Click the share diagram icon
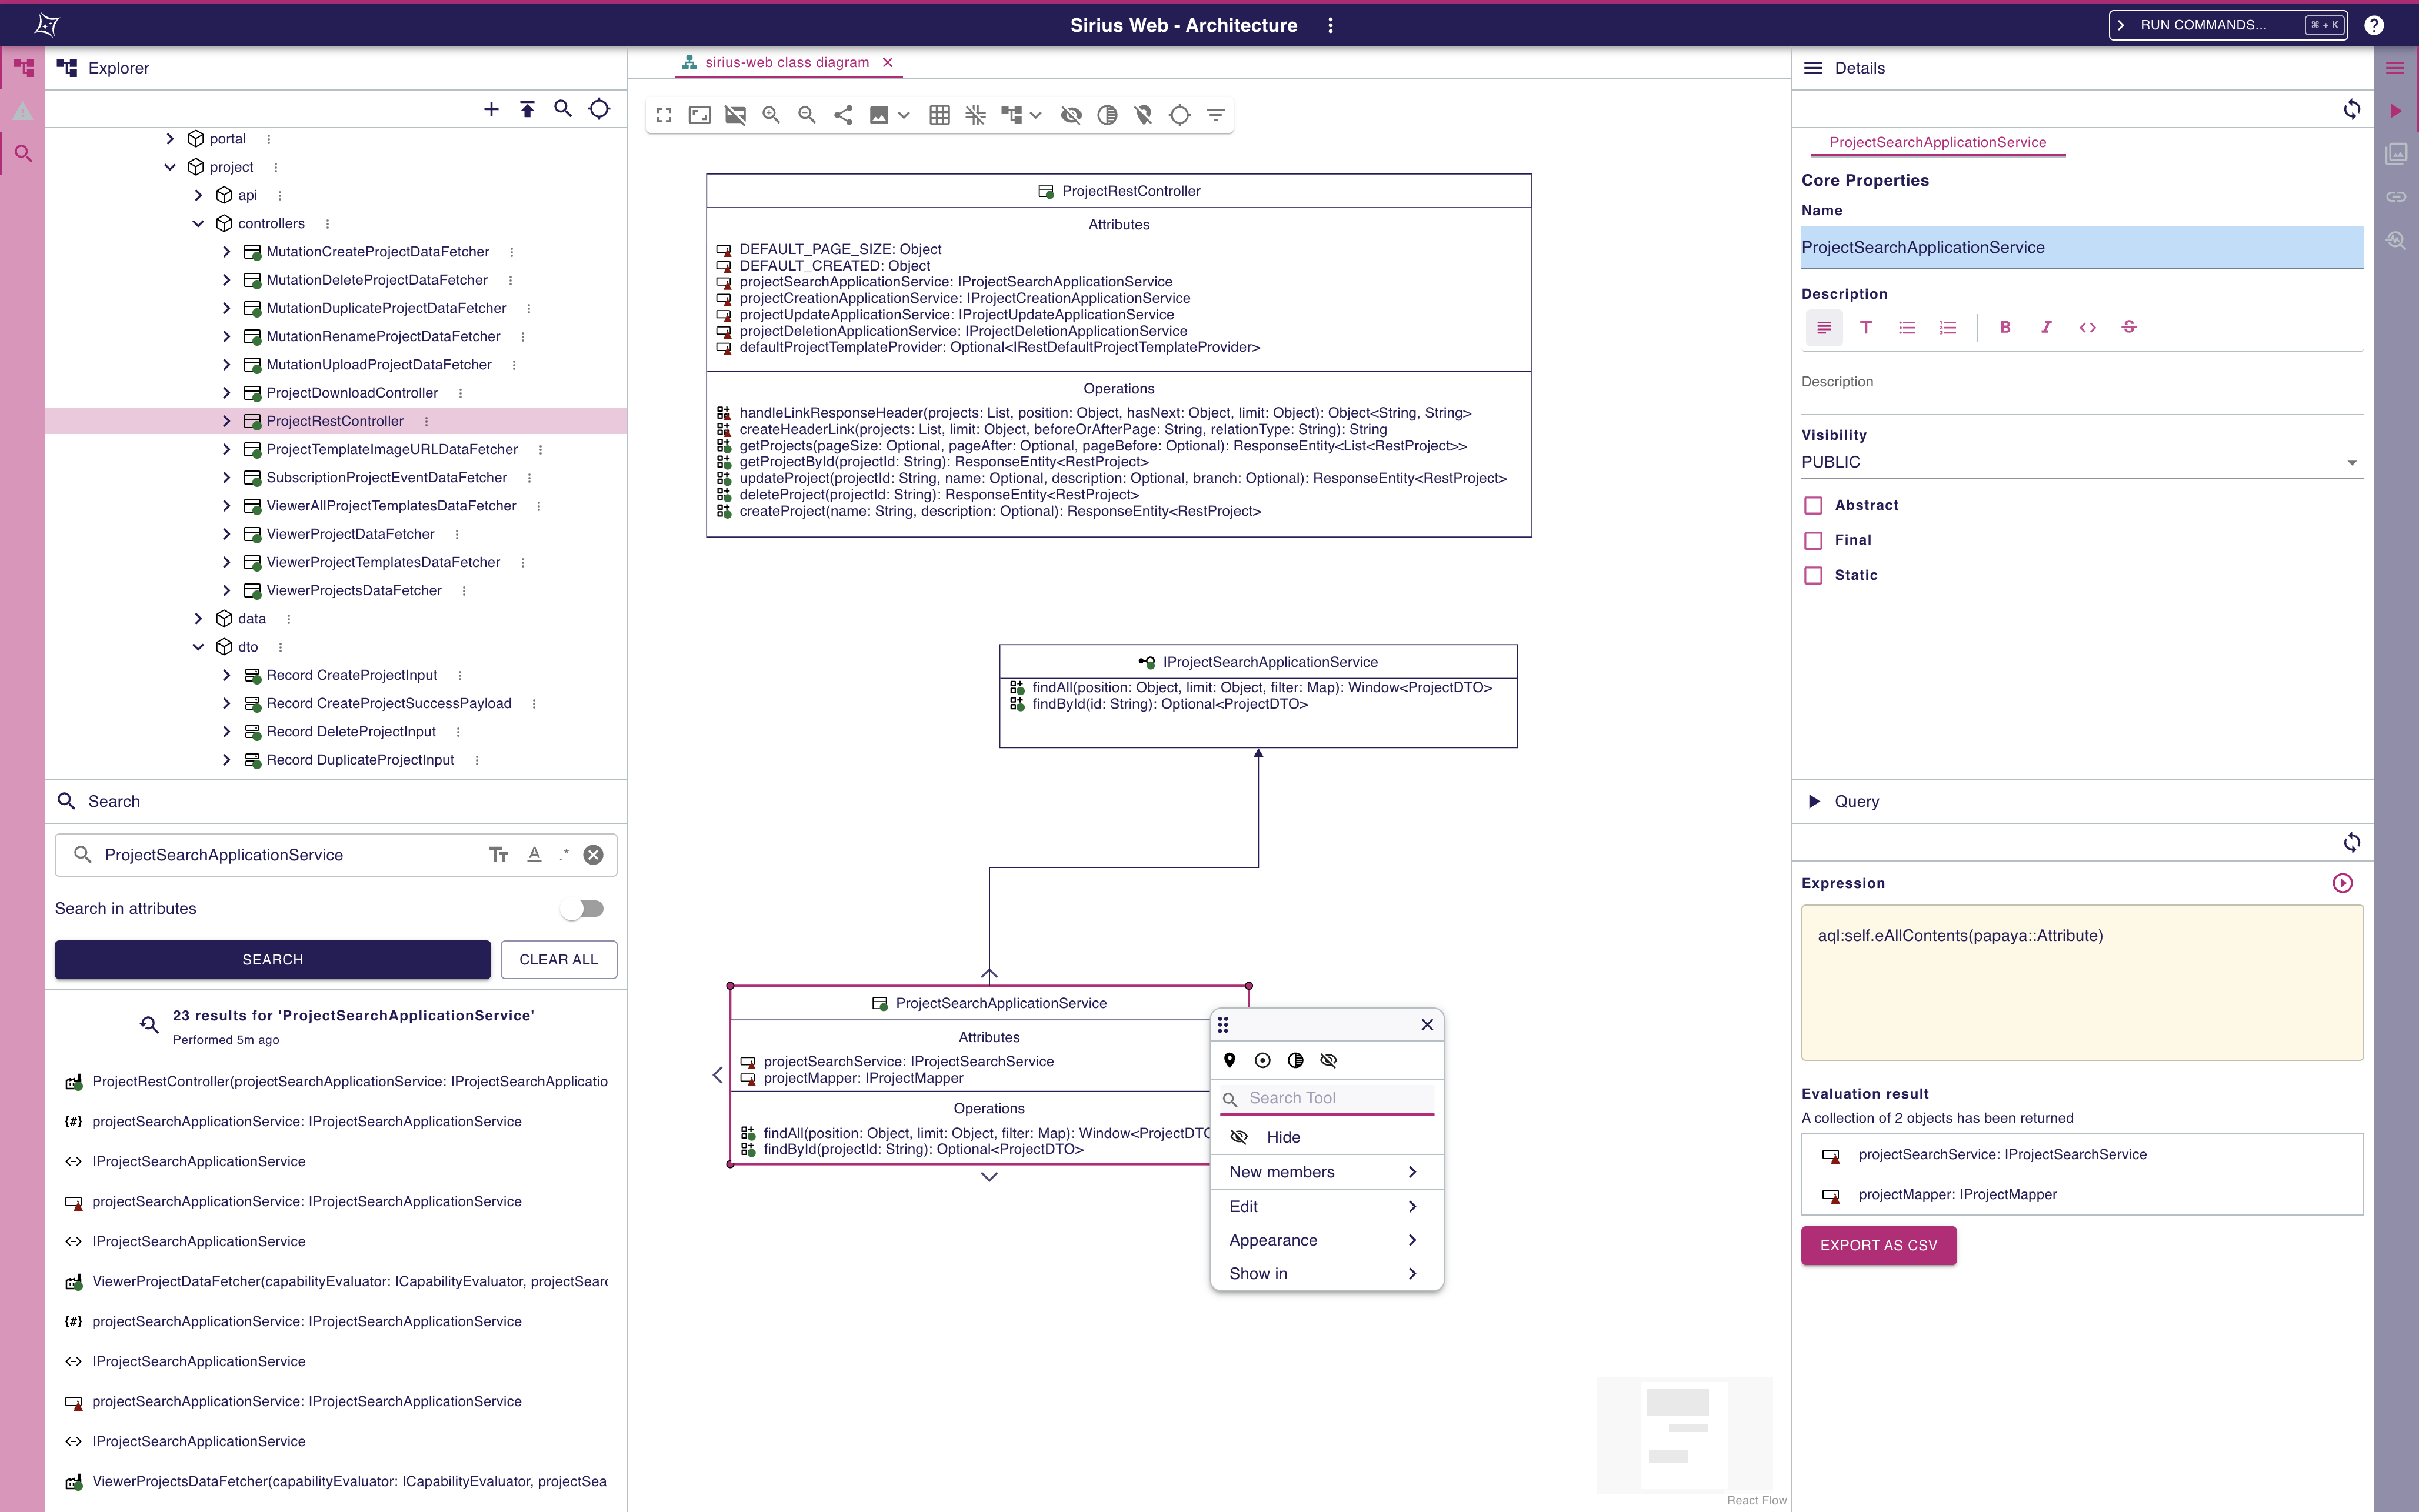 click(x=843, y=115)
